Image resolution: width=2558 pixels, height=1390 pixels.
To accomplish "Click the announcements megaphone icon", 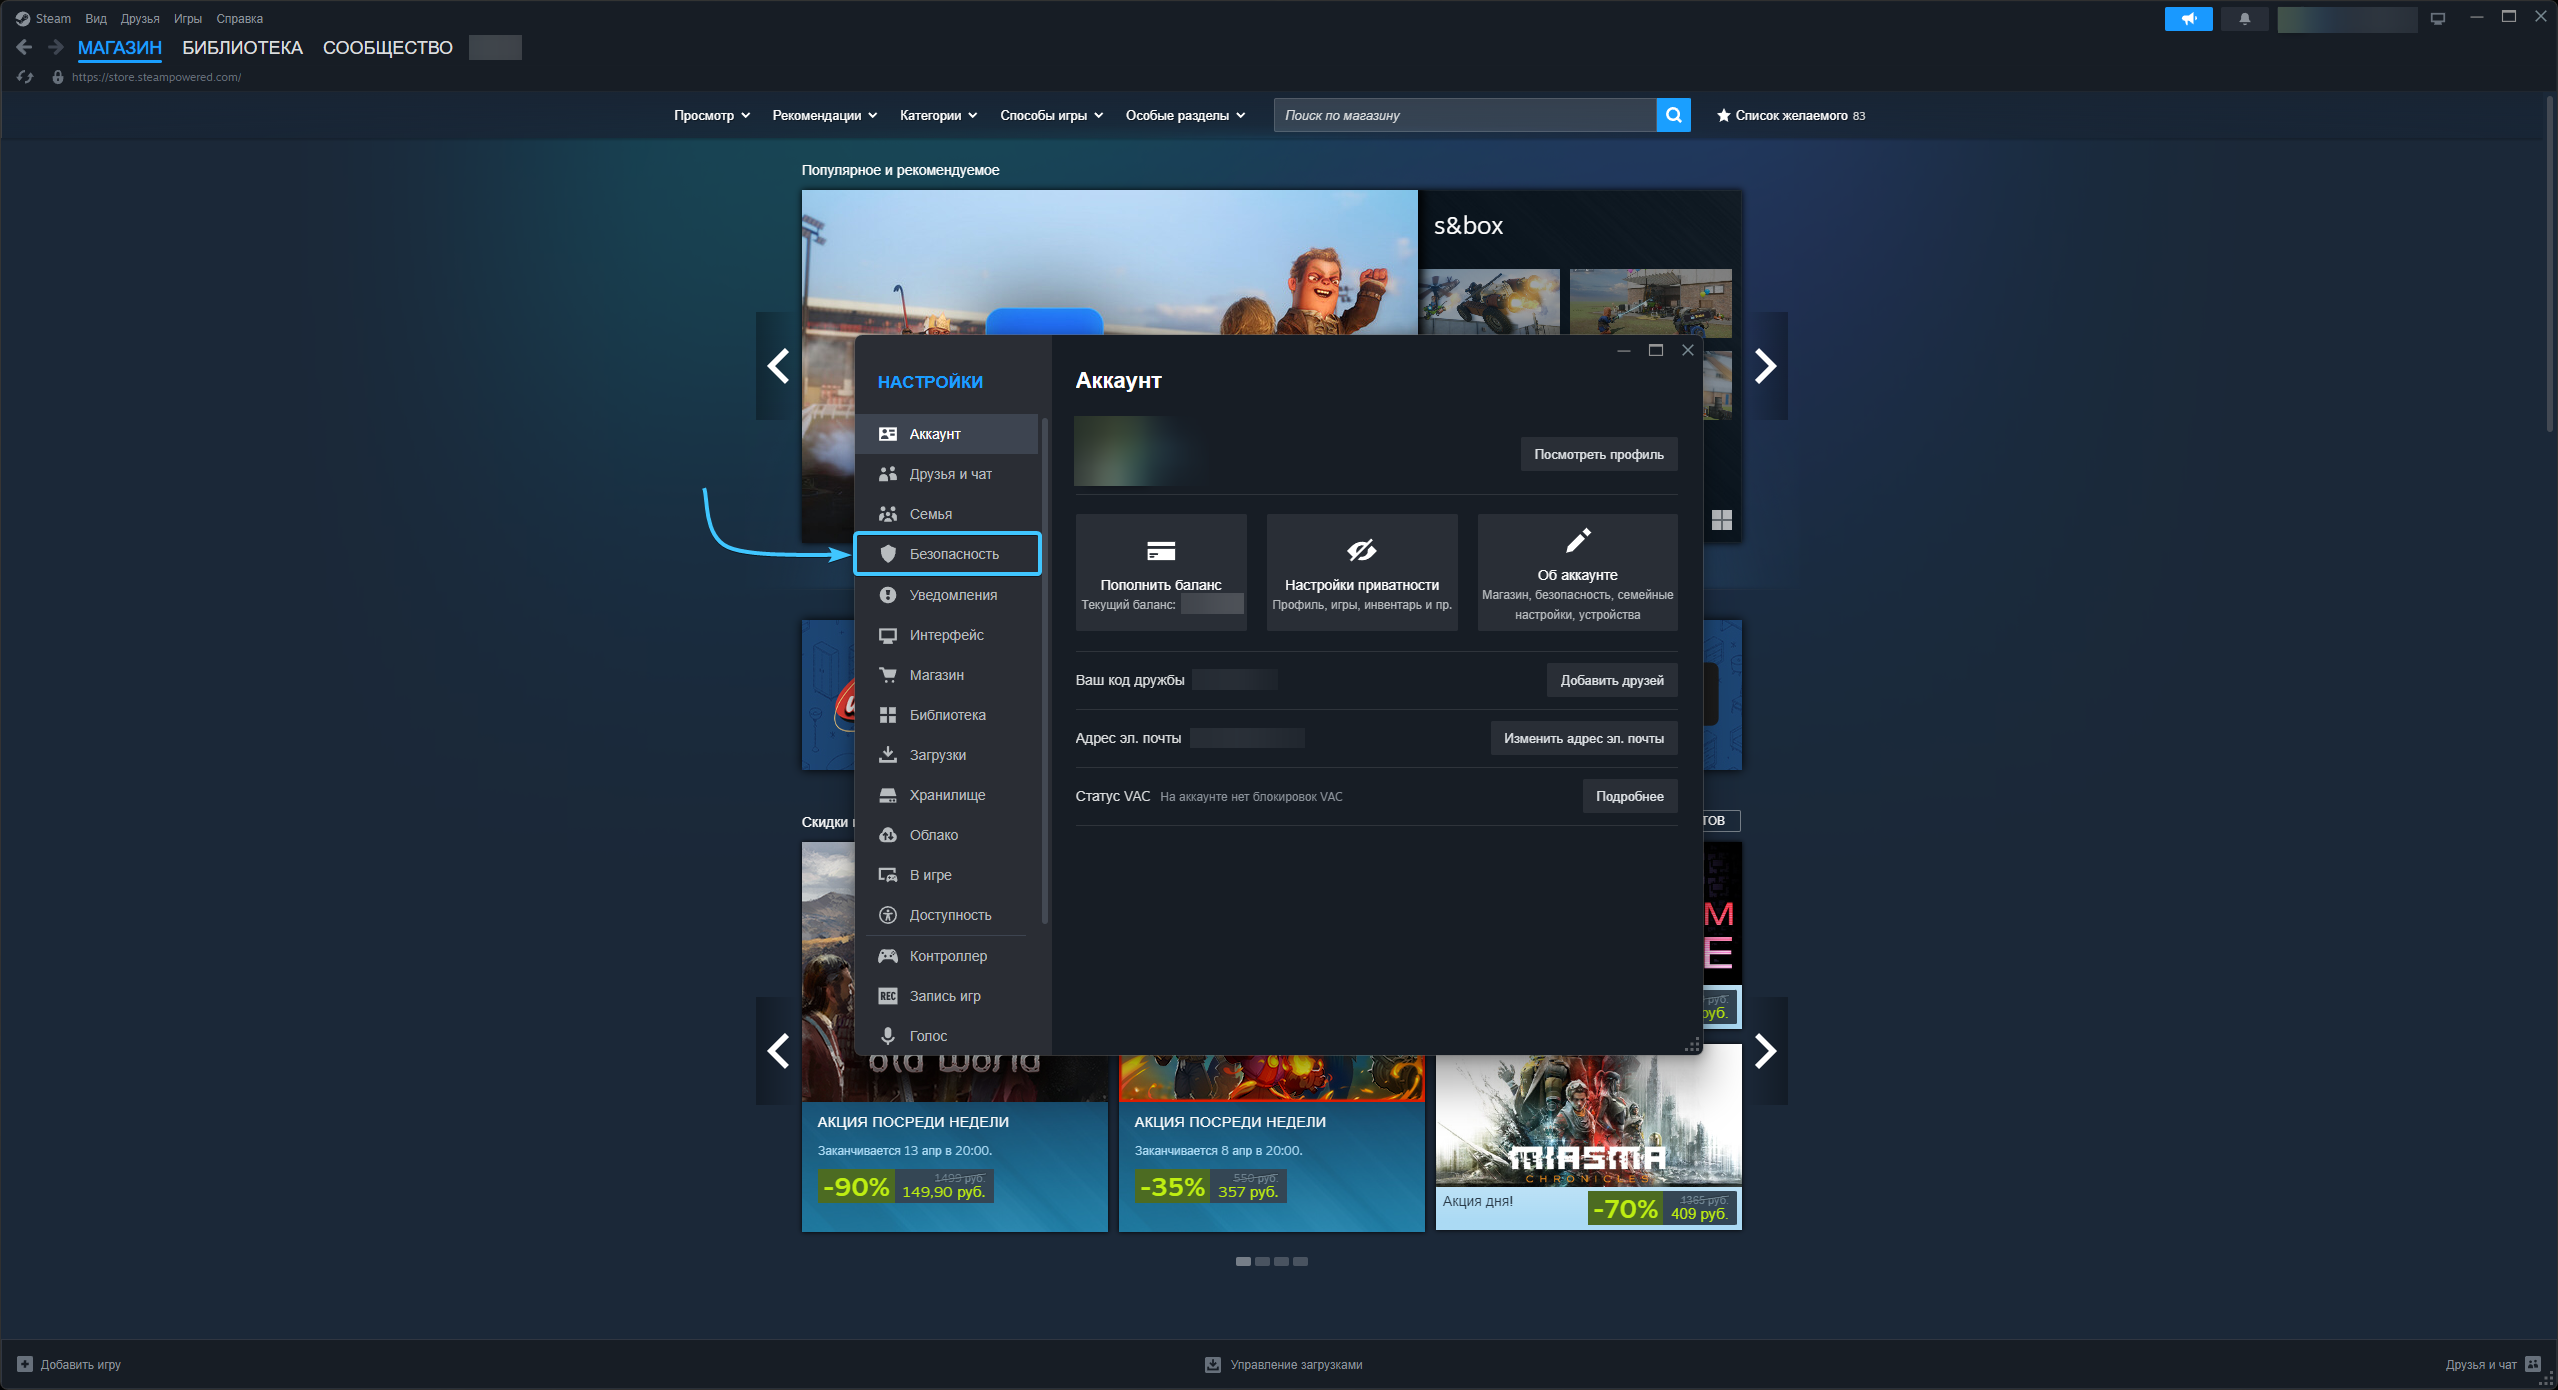I will 2188,19.
